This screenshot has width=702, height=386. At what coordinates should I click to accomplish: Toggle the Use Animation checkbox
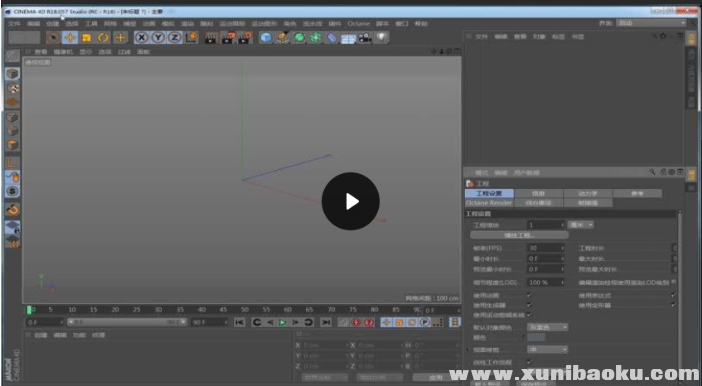tap(529, 295)
